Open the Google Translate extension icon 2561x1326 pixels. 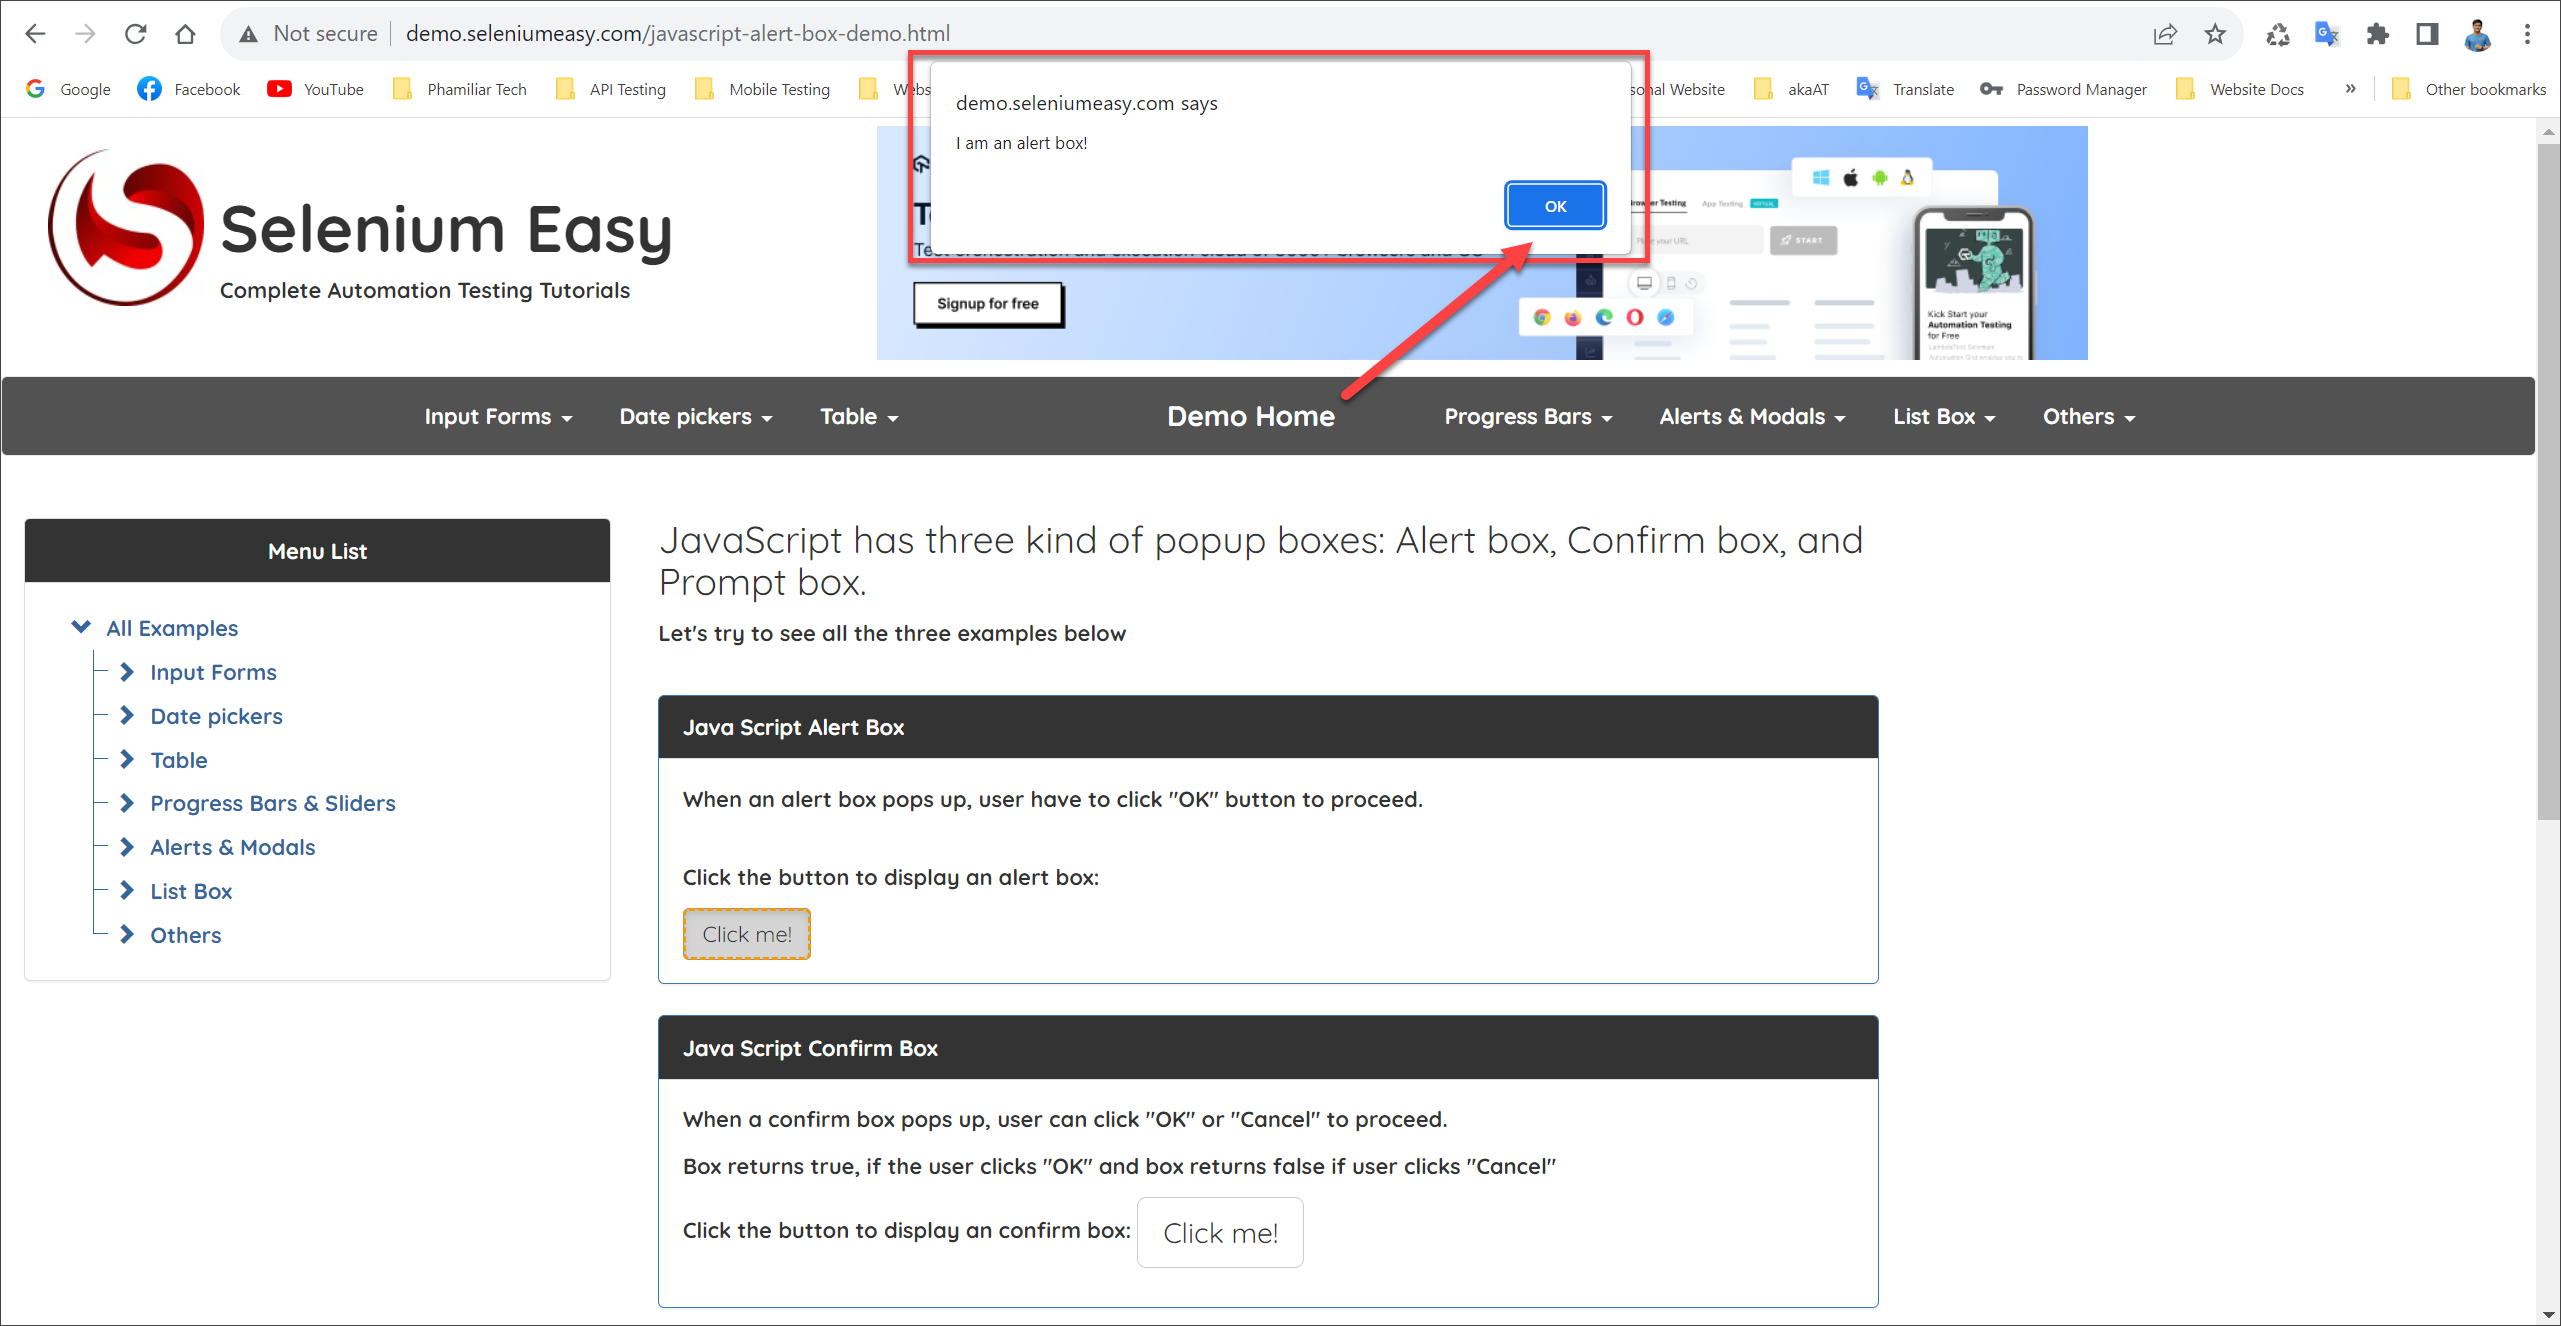click(2327, 34)
